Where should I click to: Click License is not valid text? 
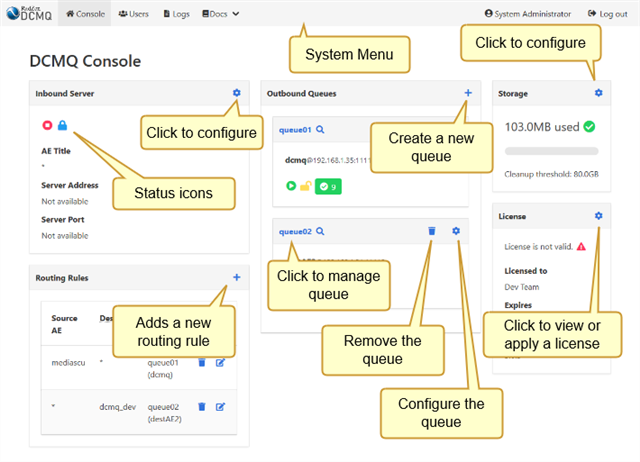tap(538, 247)
